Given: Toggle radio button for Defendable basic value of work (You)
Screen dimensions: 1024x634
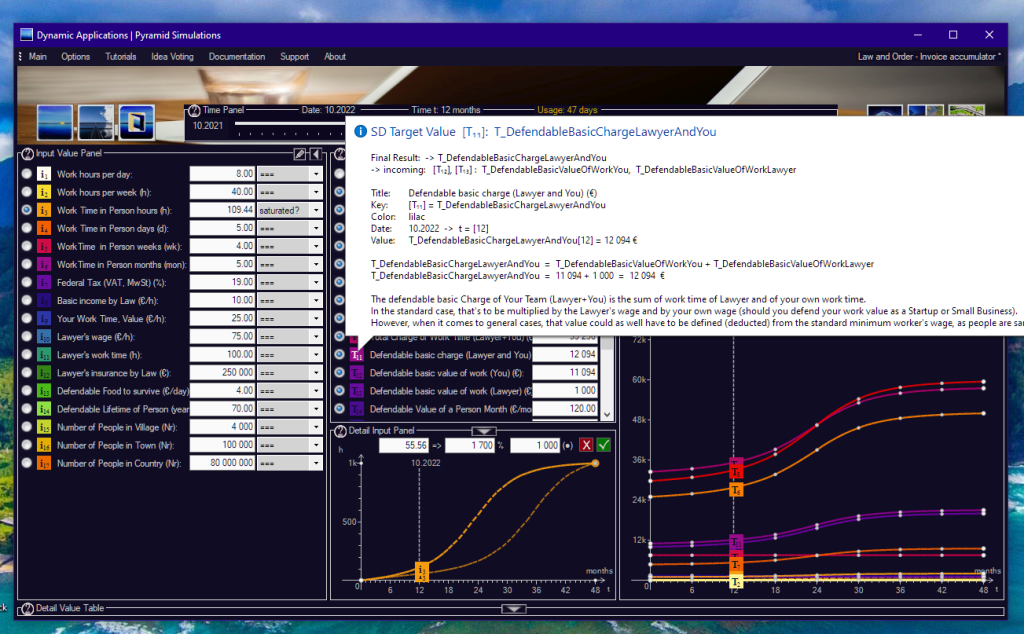Looking at the screenshot, I should pyautogui.click(x=340, y=373).
